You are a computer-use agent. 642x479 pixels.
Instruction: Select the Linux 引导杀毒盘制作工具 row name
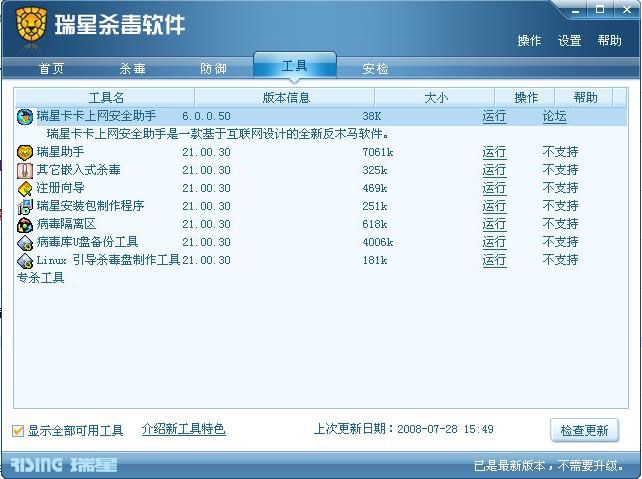pyautogui.click(x=108, y=260)
